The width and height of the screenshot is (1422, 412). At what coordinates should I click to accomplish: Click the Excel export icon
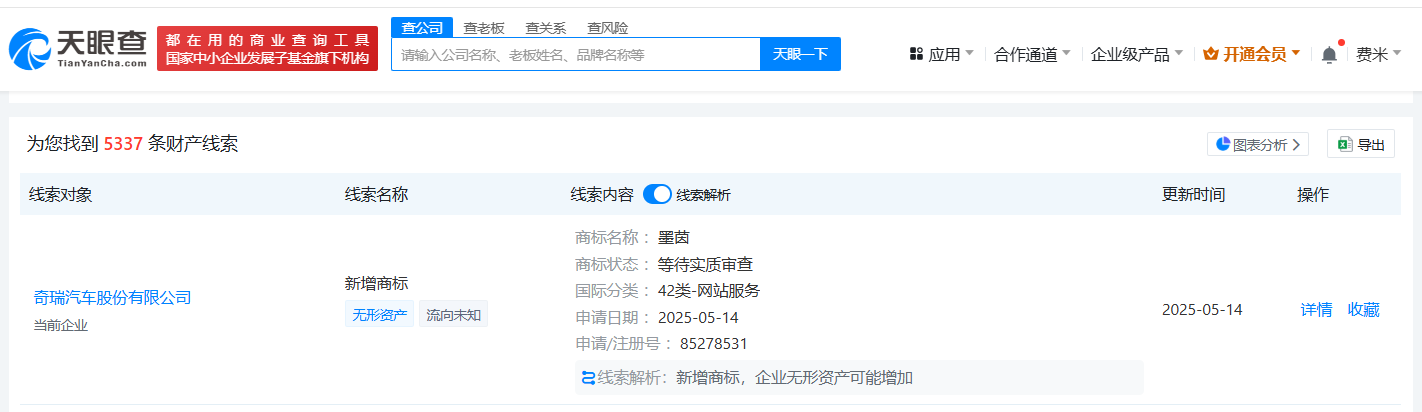[1345, 144]
